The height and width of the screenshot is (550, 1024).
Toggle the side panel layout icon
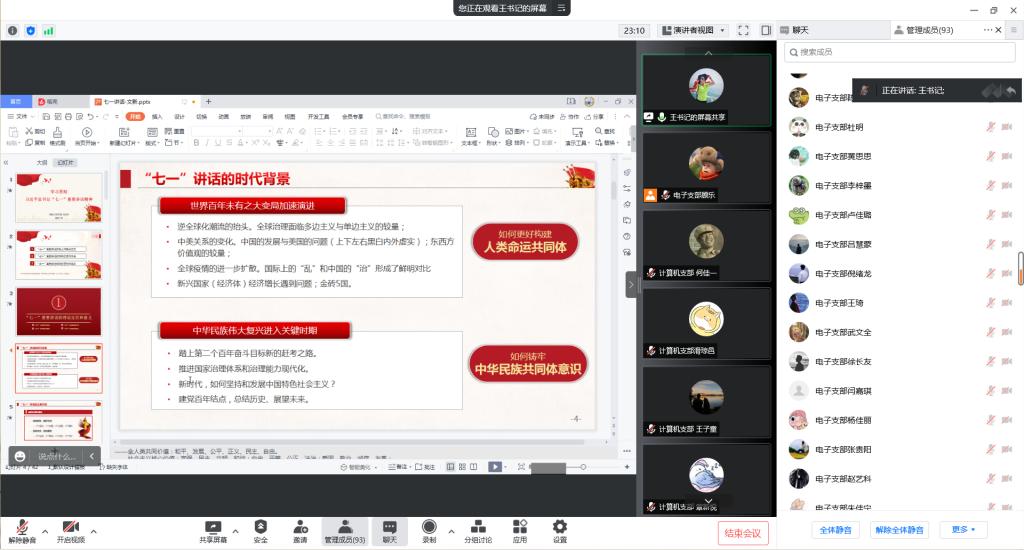(x=766, y=30)
